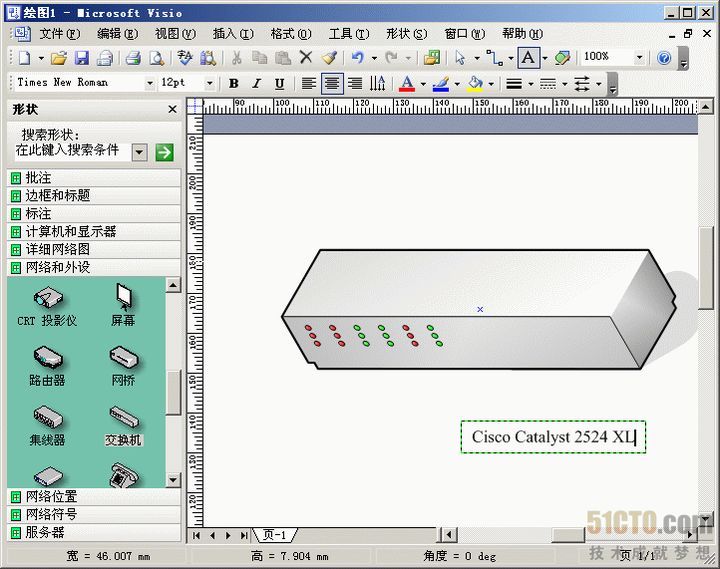Select the Text tool (A)
This screenshot has height=569, width=720.
(x=528, y=58)
